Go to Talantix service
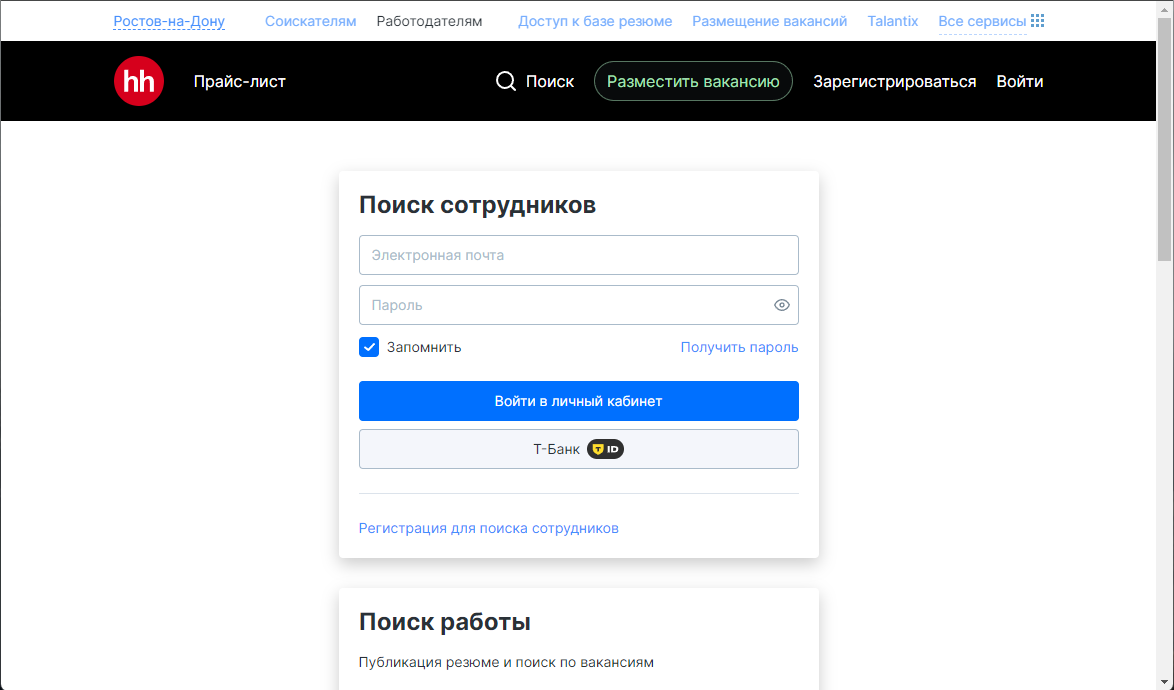Screen dimensions: 1174x690 tap(892, 22)
